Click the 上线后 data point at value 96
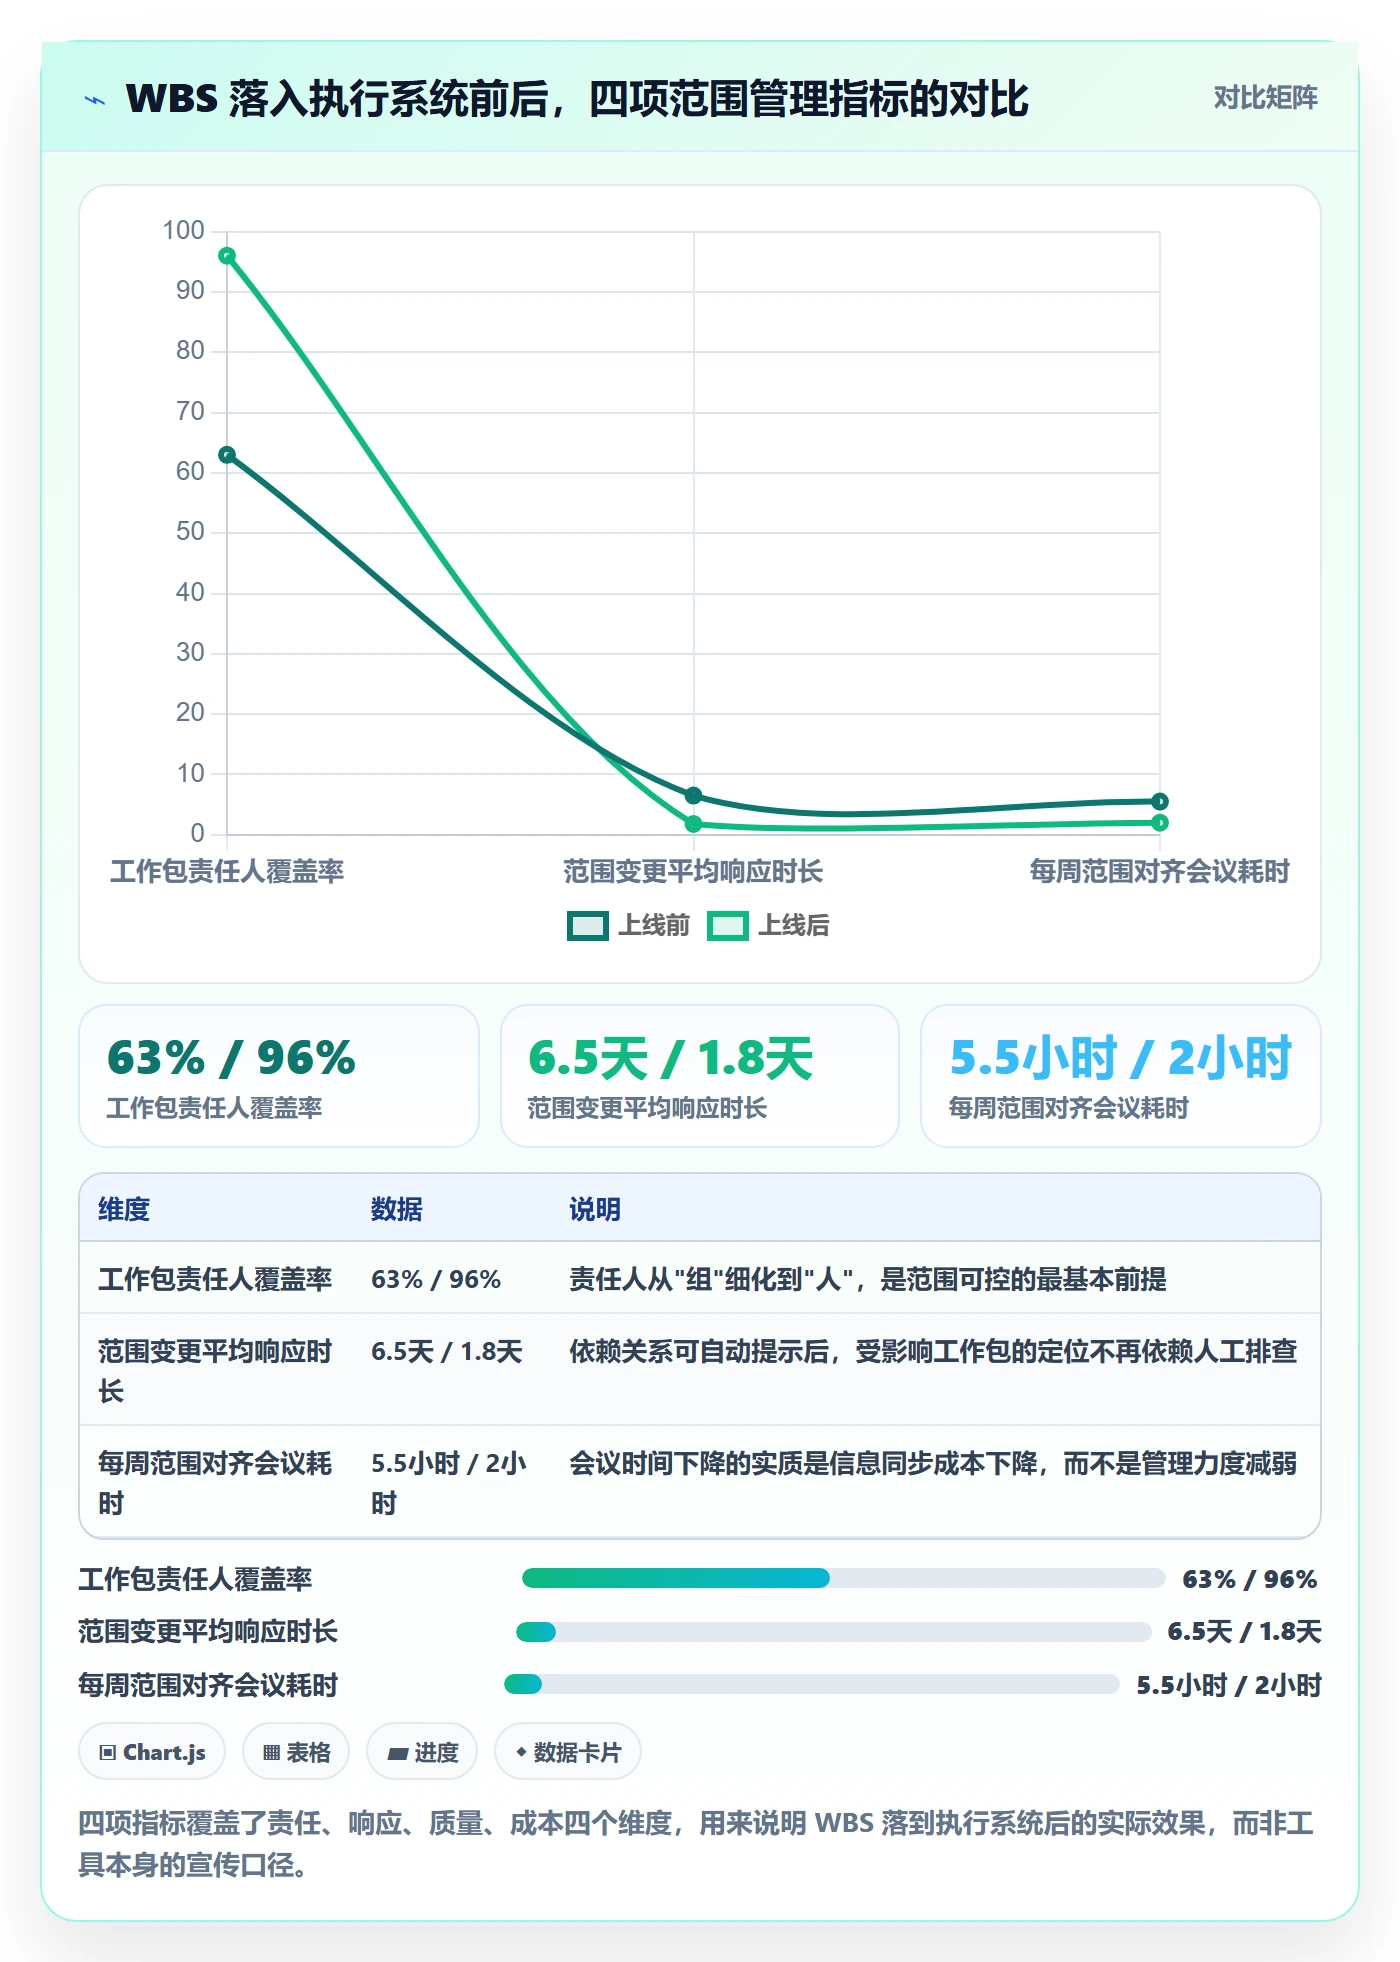 point(227,256)
